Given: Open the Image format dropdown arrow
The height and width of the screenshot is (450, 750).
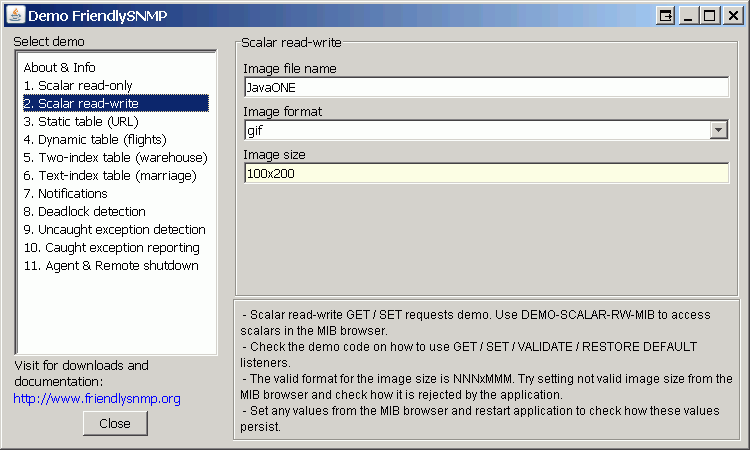Looking at the screenshot, I should coord(718,130).
